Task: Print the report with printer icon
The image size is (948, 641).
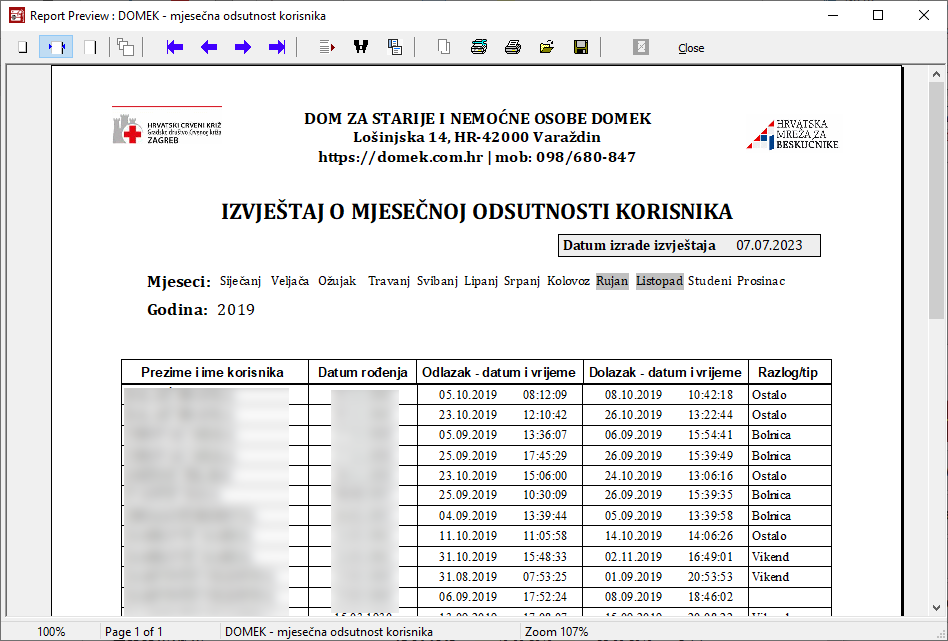Action: point(513,47)
